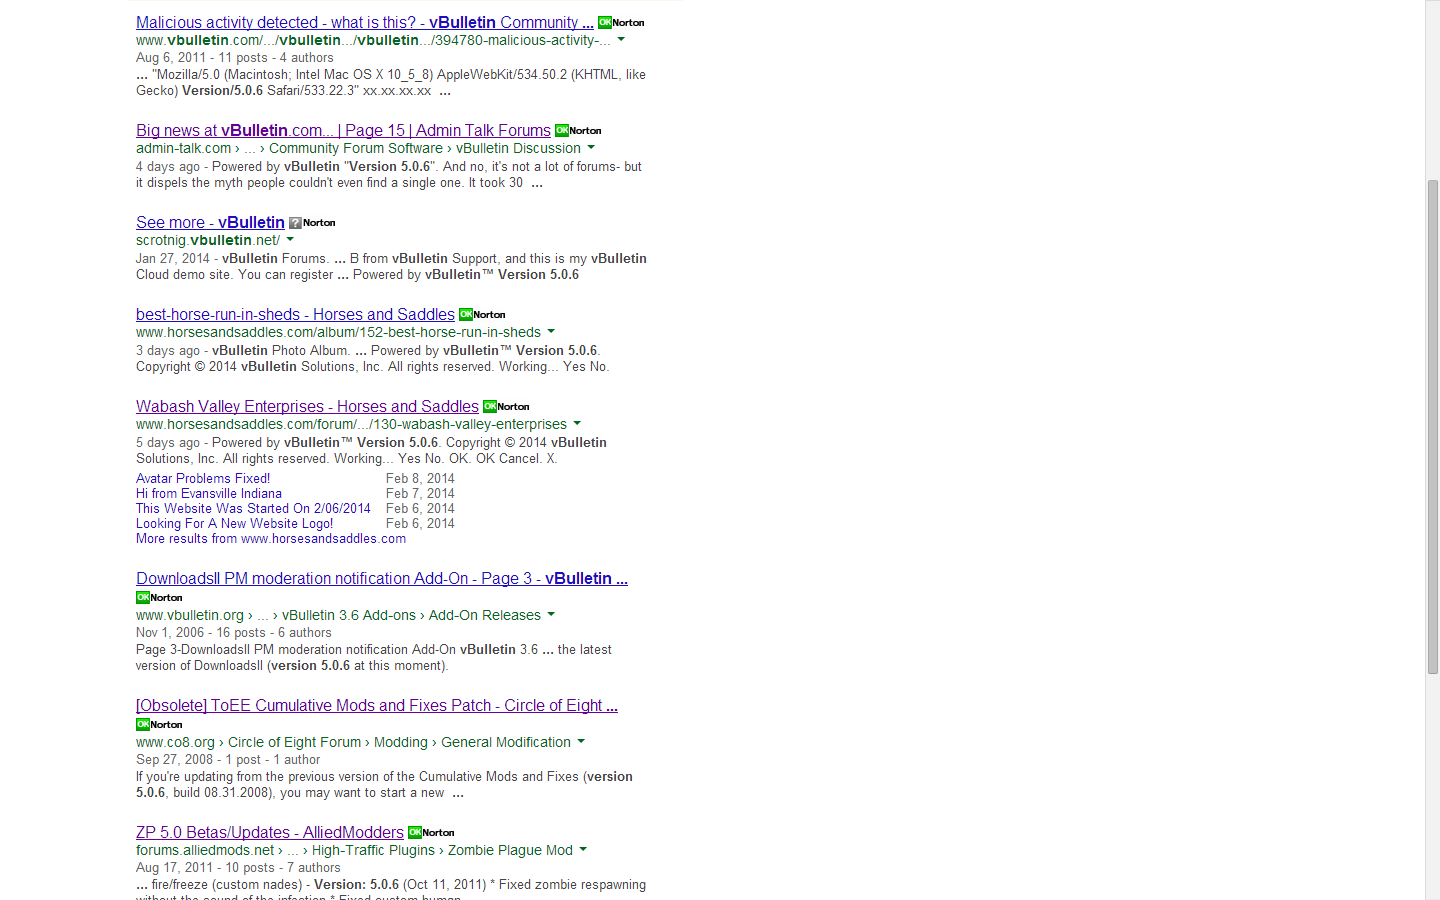Open More results from www.horsesandsaddles.com link

271,538
